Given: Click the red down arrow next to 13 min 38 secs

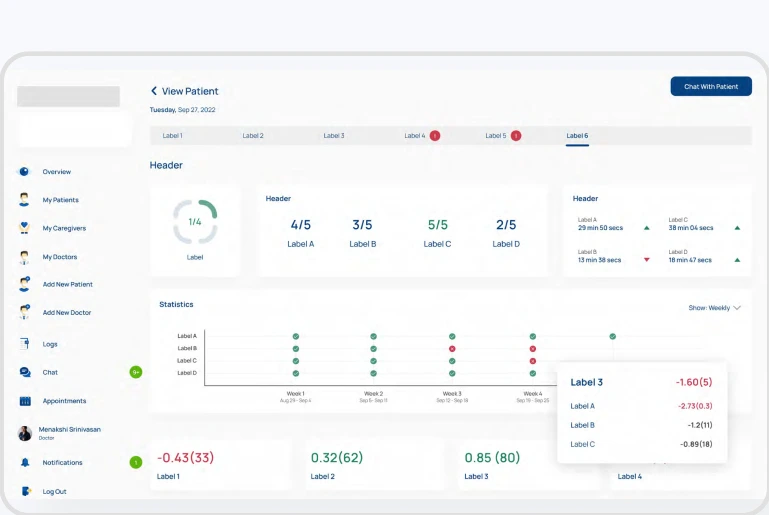Looking at the screenshot, I should [x=646, y=260].
